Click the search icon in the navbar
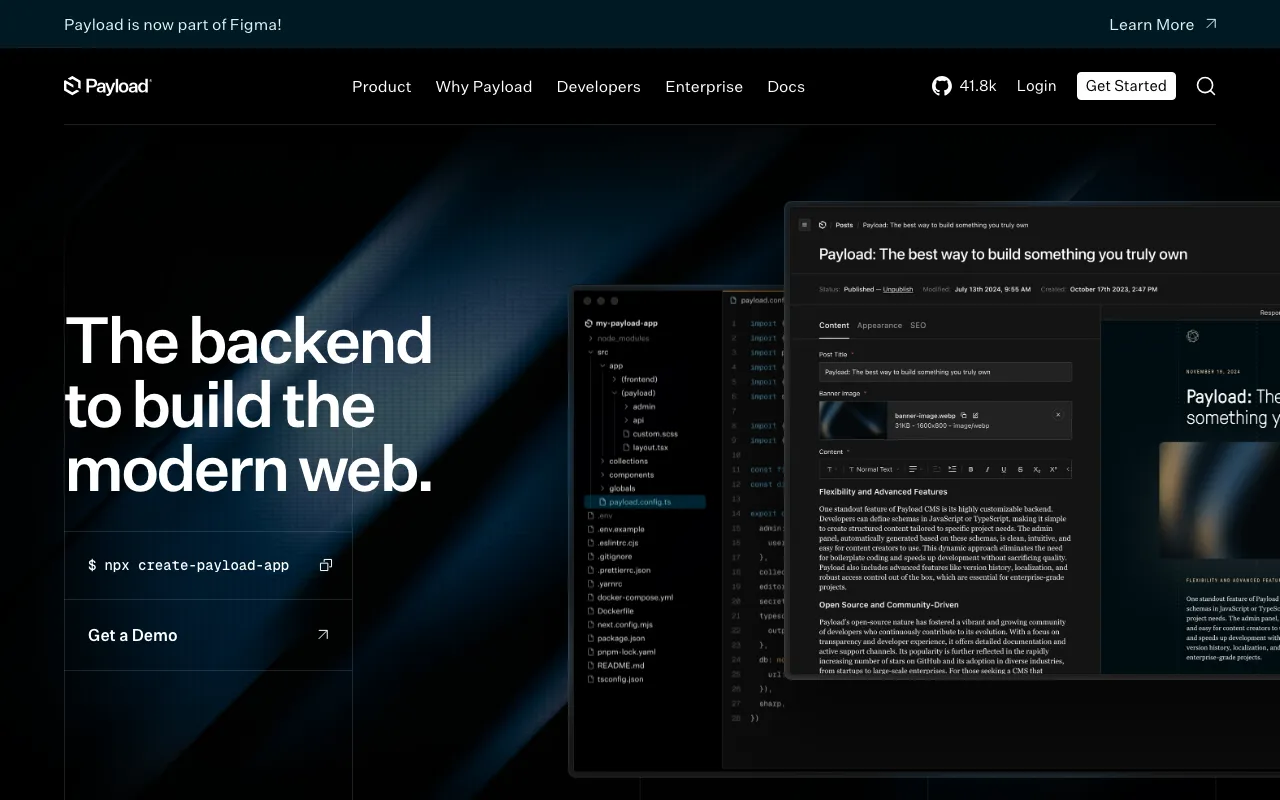1280x800 pixels. [1206, 86]
